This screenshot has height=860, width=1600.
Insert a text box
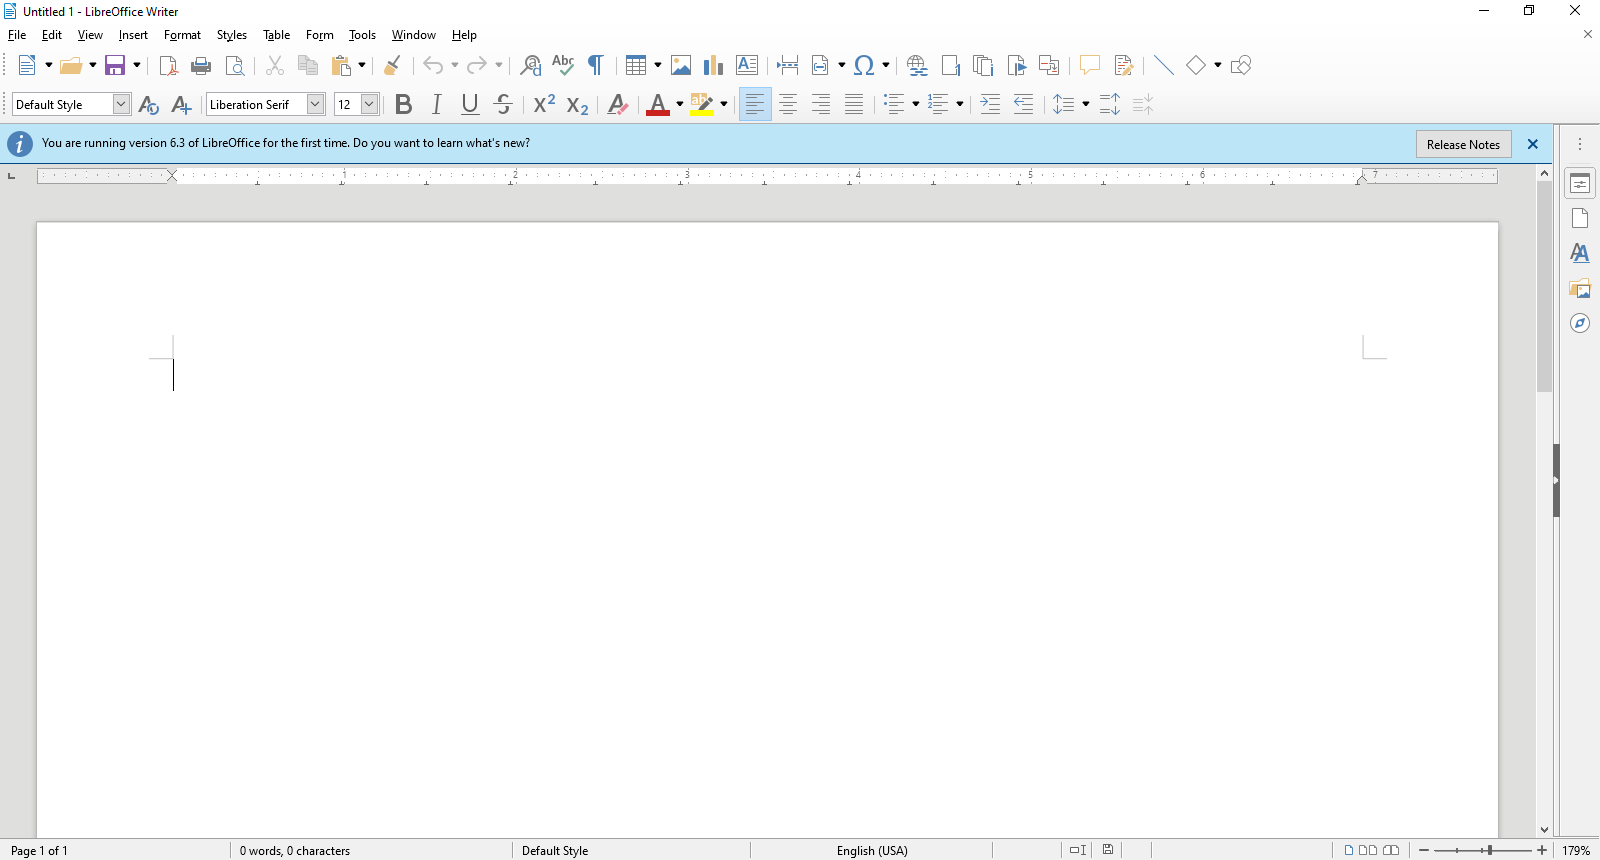pos(747,66)
